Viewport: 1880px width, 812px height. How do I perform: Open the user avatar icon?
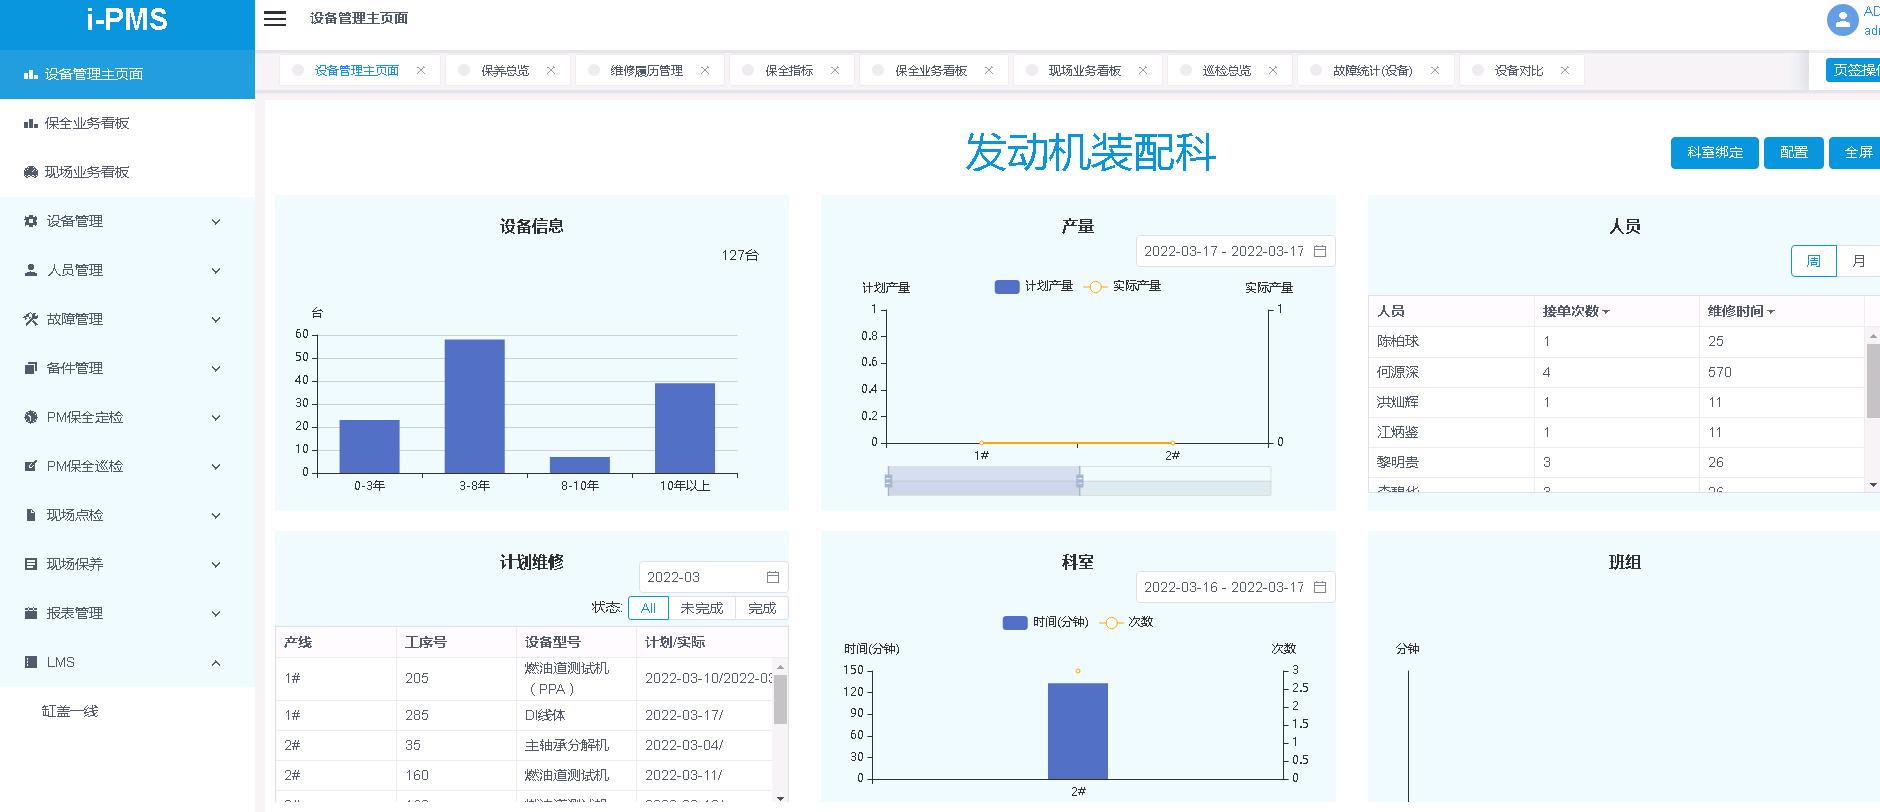(x=1842, y=20)
